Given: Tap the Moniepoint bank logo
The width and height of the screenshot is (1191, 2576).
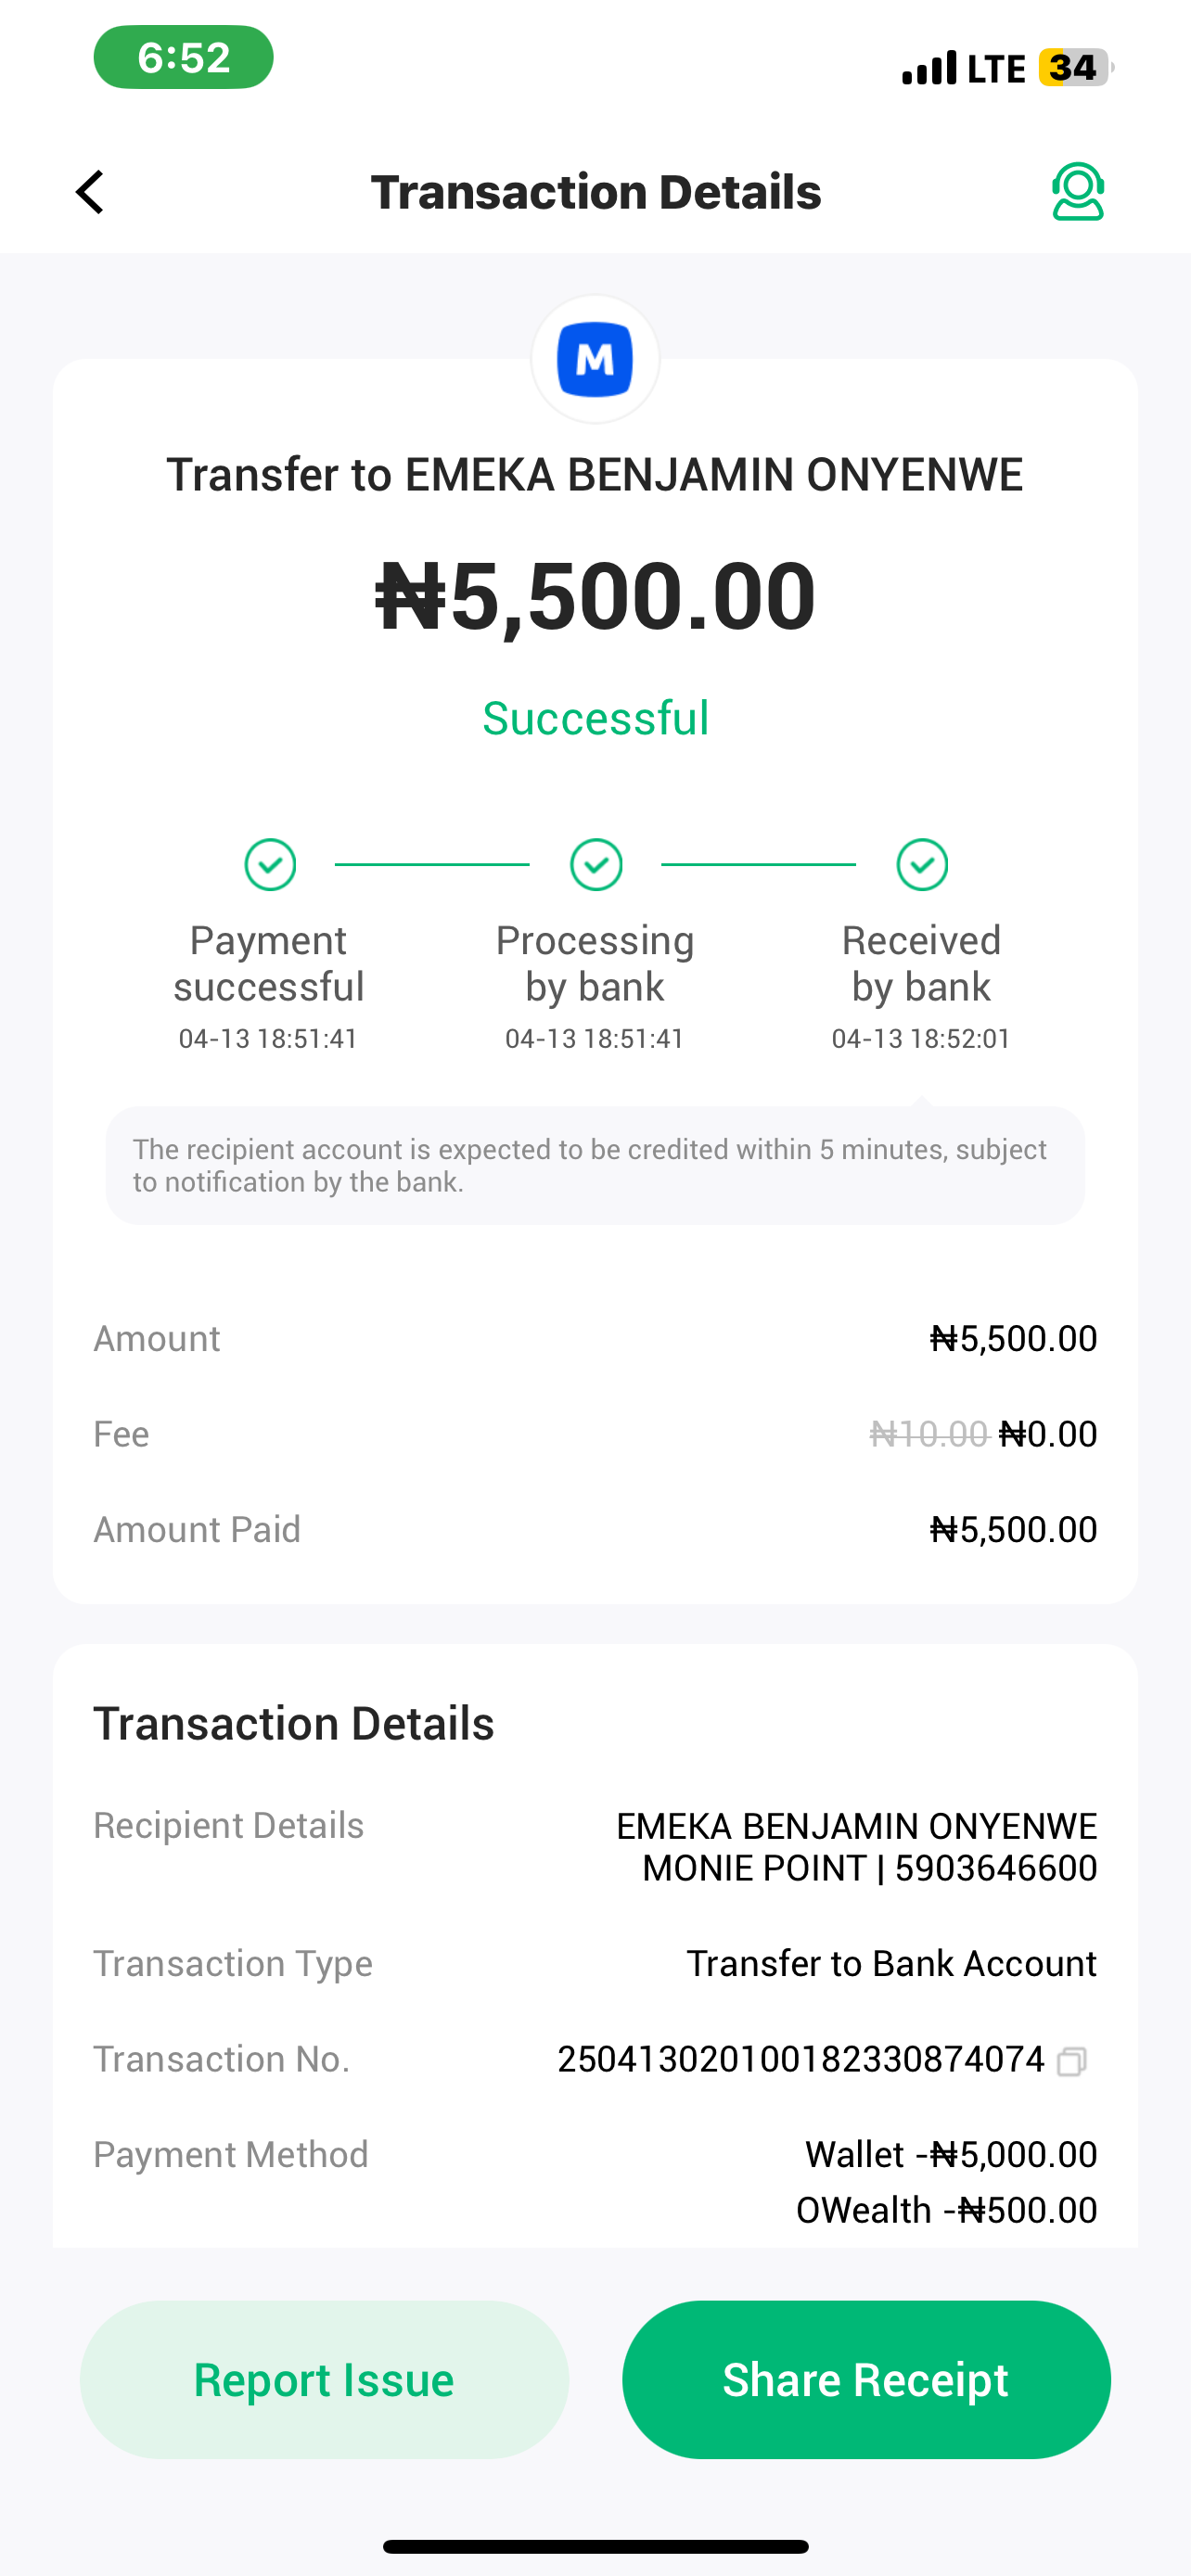Looking at the screenshot, I should [595, 359].
